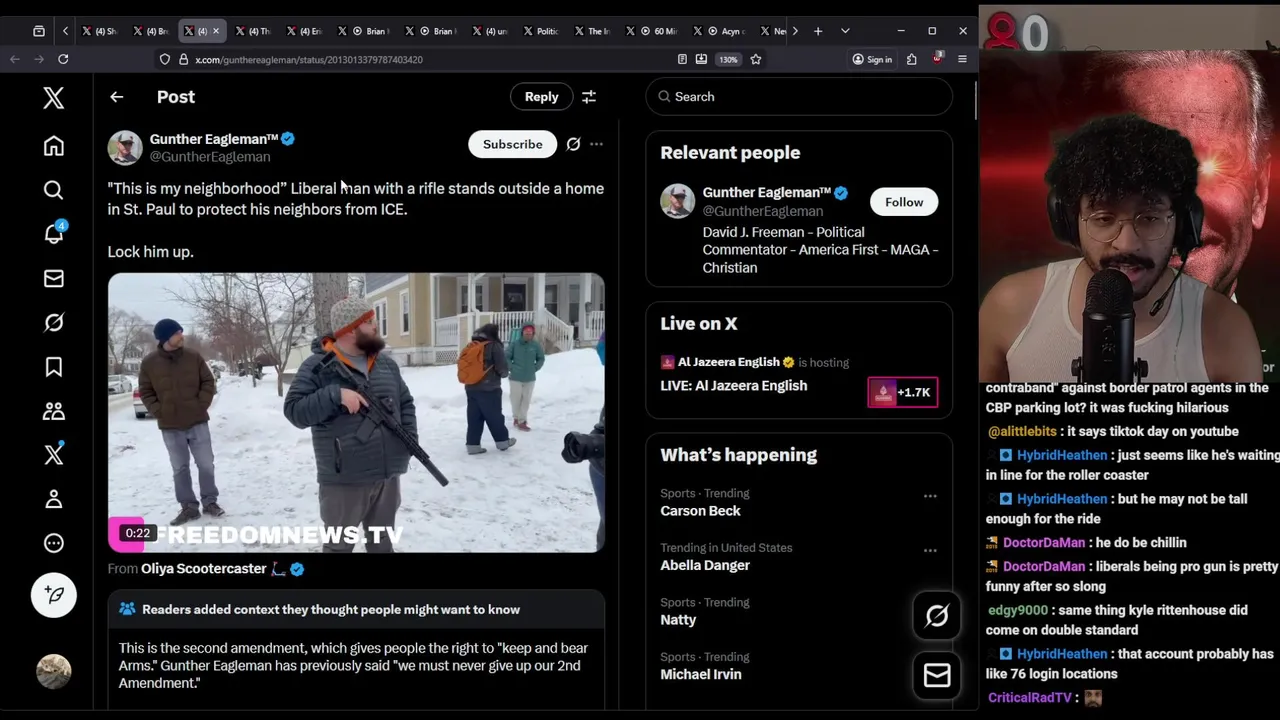Open a new browser tab
The height and width of the screenshot is (720, 1280).
(x=818, y=31)
